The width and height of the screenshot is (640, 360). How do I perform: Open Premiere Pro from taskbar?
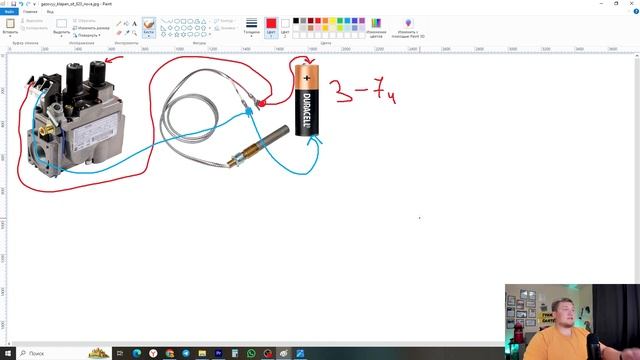(218, 353)
